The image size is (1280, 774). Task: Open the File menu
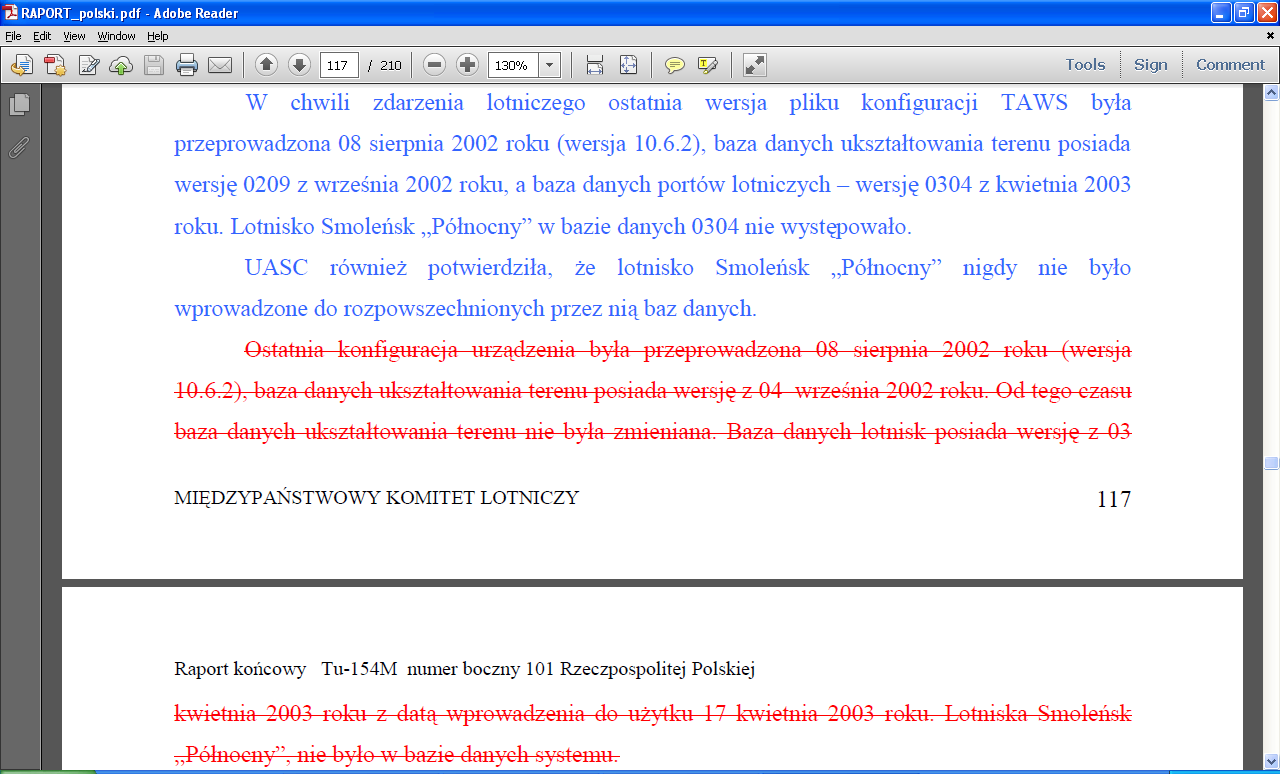[x=13, y=36]
